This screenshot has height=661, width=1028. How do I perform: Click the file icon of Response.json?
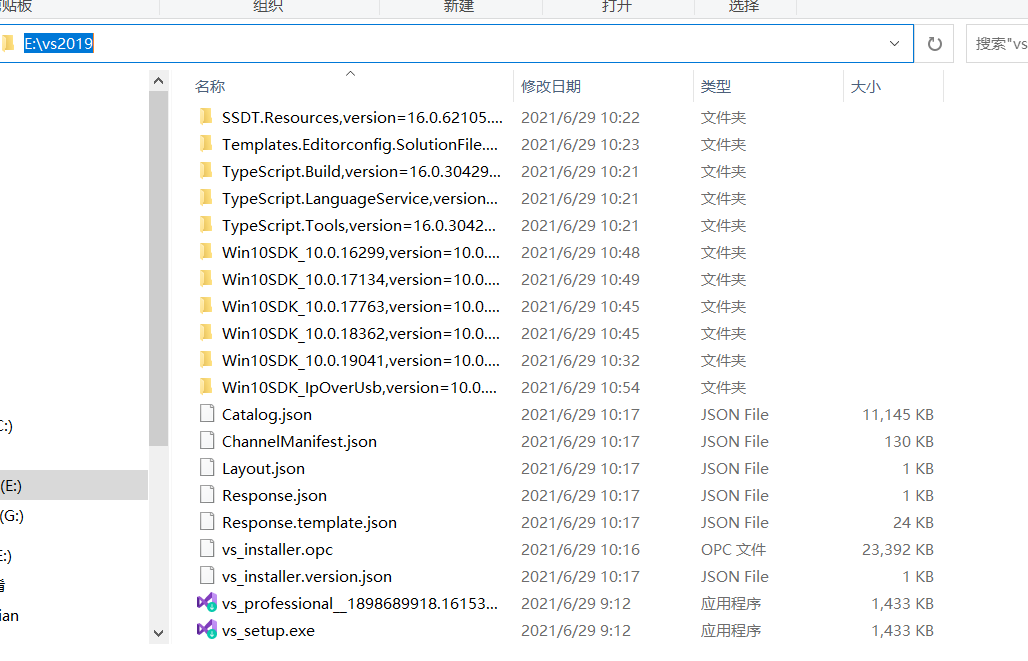pos(207,494)
